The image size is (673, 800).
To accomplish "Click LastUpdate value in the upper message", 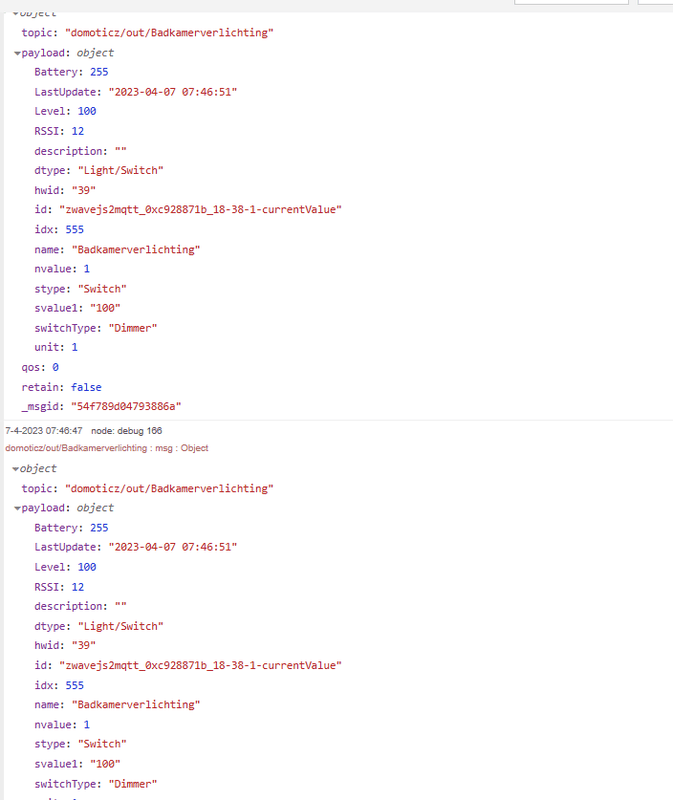I will [172, 92].
